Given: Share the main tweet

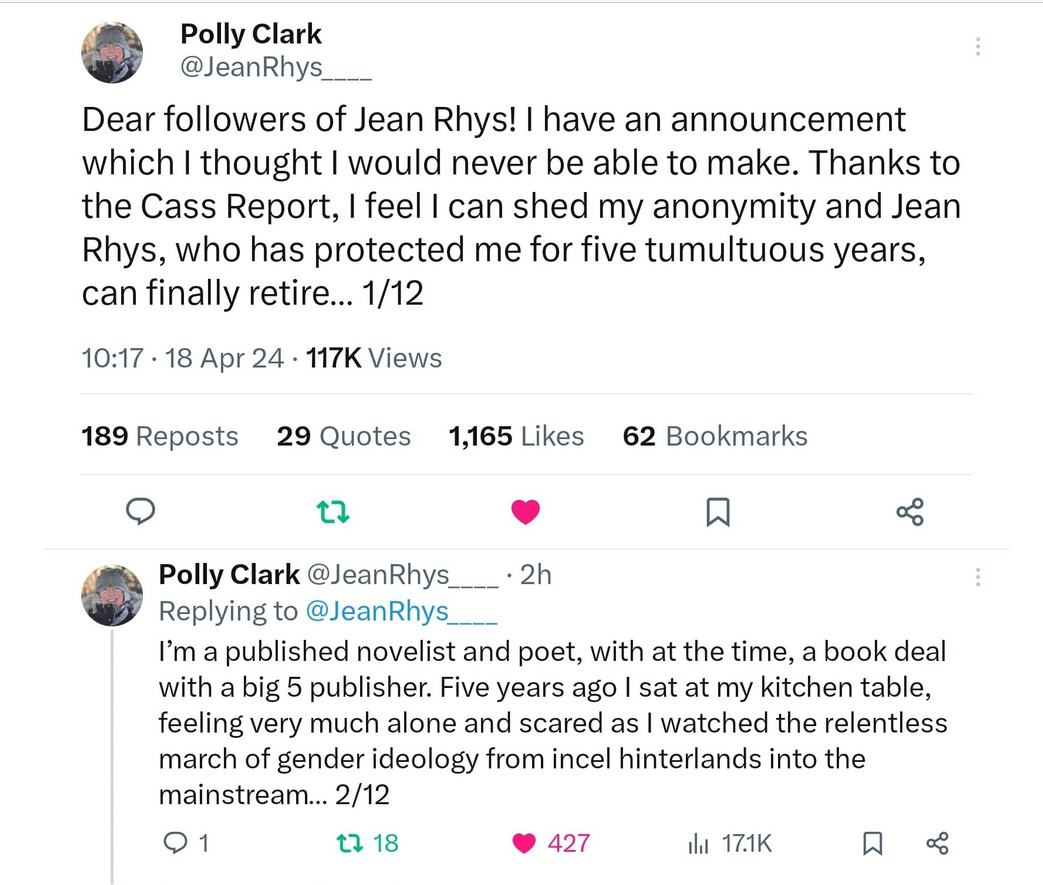Looking at the screenshot, I should tap(909, 511).
